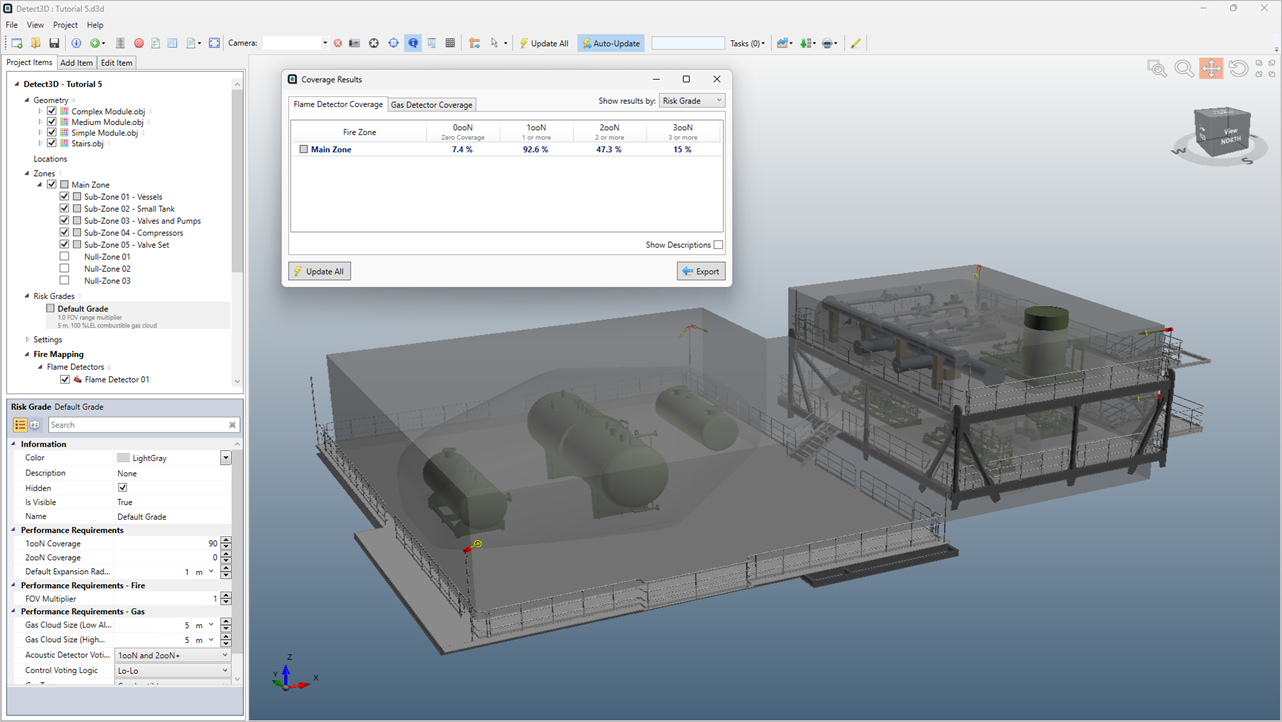This screenshot has width=1282, height=722.
Task: Click the yellow pencil annotation icon
Action: 856,43
